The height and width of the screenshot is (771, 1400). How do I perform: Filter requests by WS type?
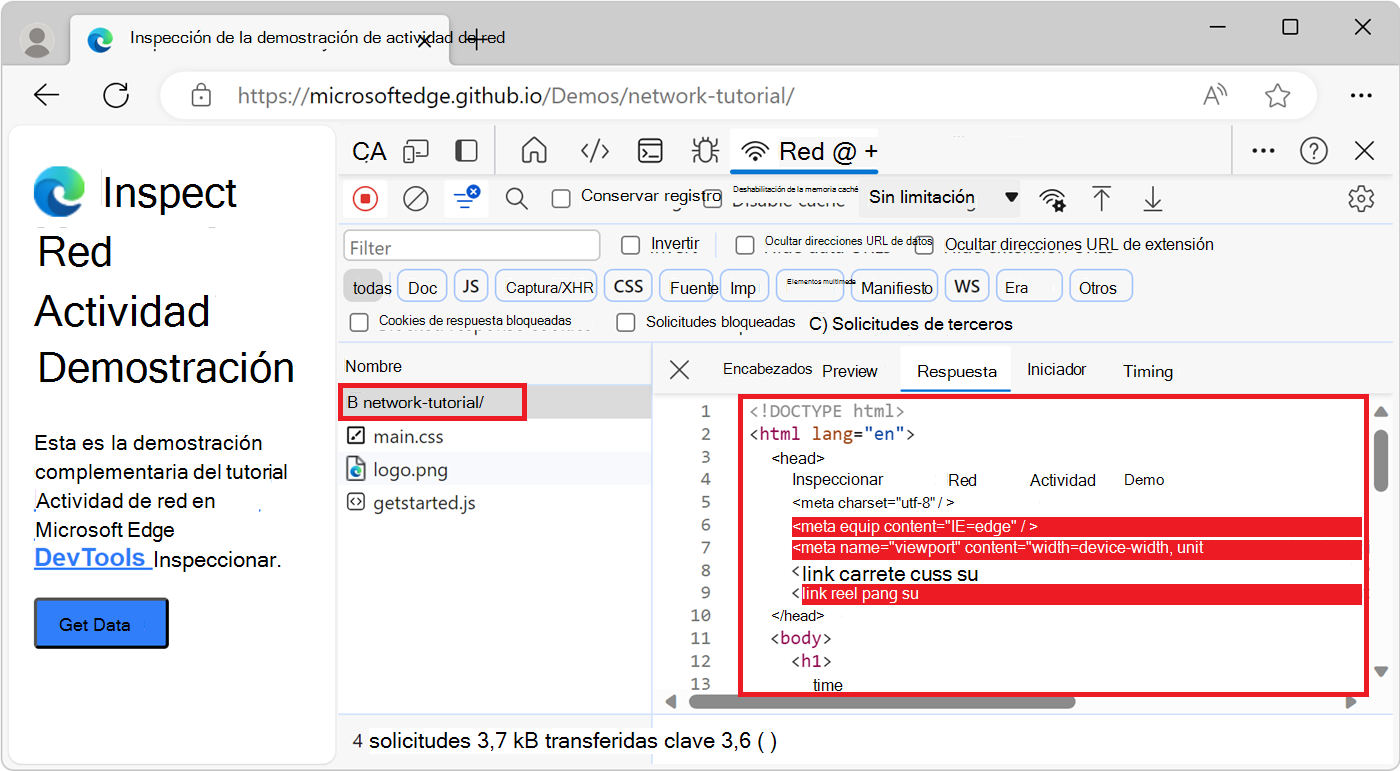pos(967,286)
